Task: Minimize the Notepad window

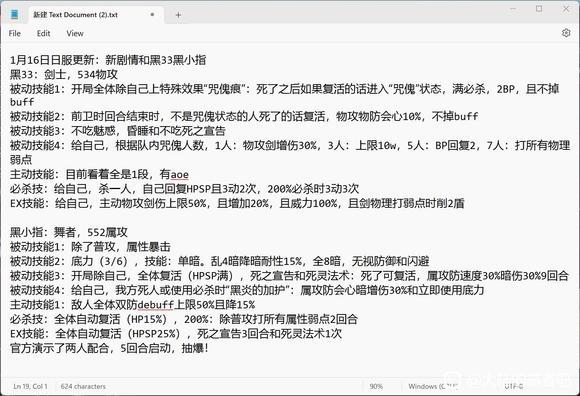Action: (x=513, y=9)
